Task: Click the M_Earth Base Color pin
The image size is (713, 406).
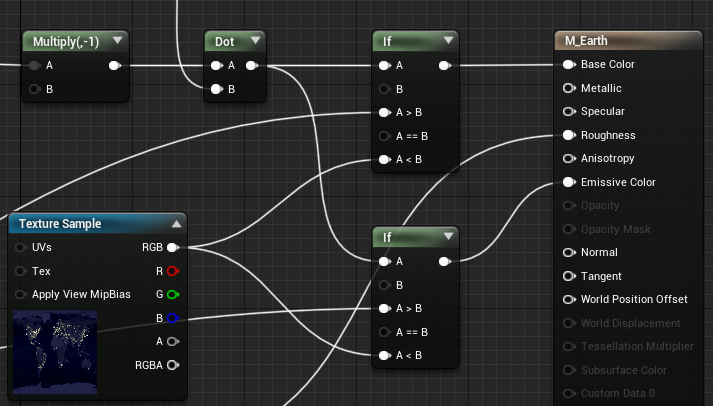Action: 569,65
